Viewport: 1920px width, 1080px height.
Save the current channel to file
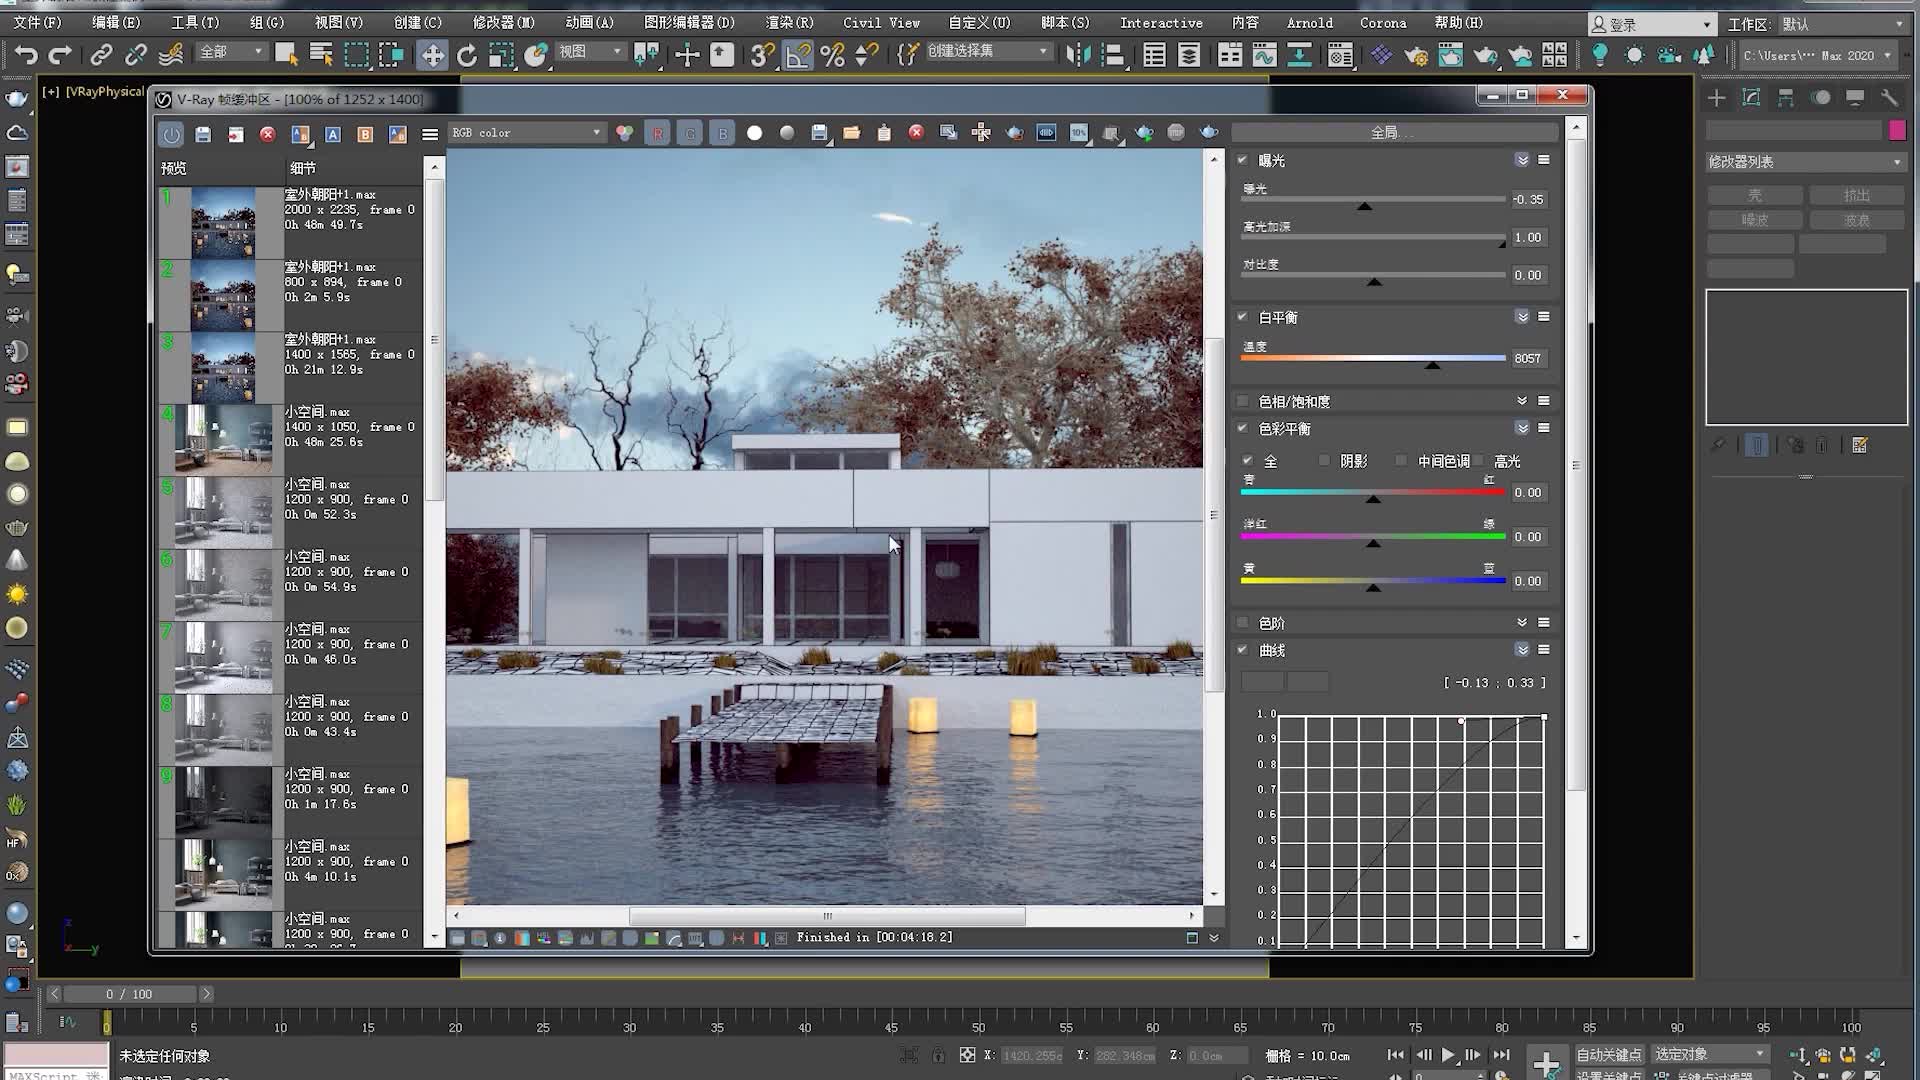[819, 133]
